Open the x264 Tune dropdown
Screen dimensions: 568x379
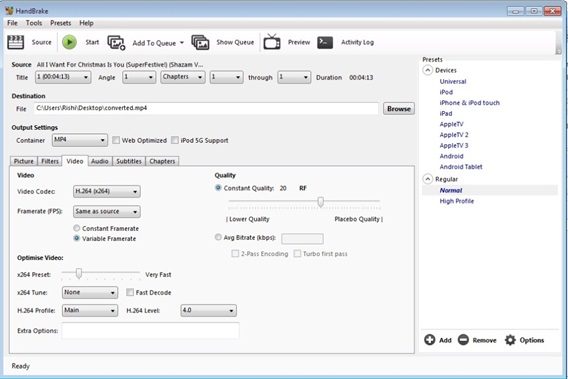point(90,292)
